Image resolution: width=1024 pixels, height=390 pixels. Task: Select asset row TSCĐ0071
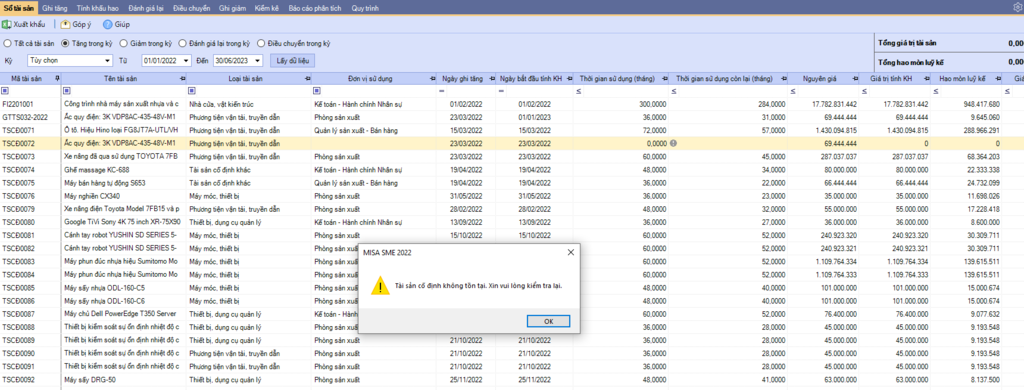tap(512, 130)
